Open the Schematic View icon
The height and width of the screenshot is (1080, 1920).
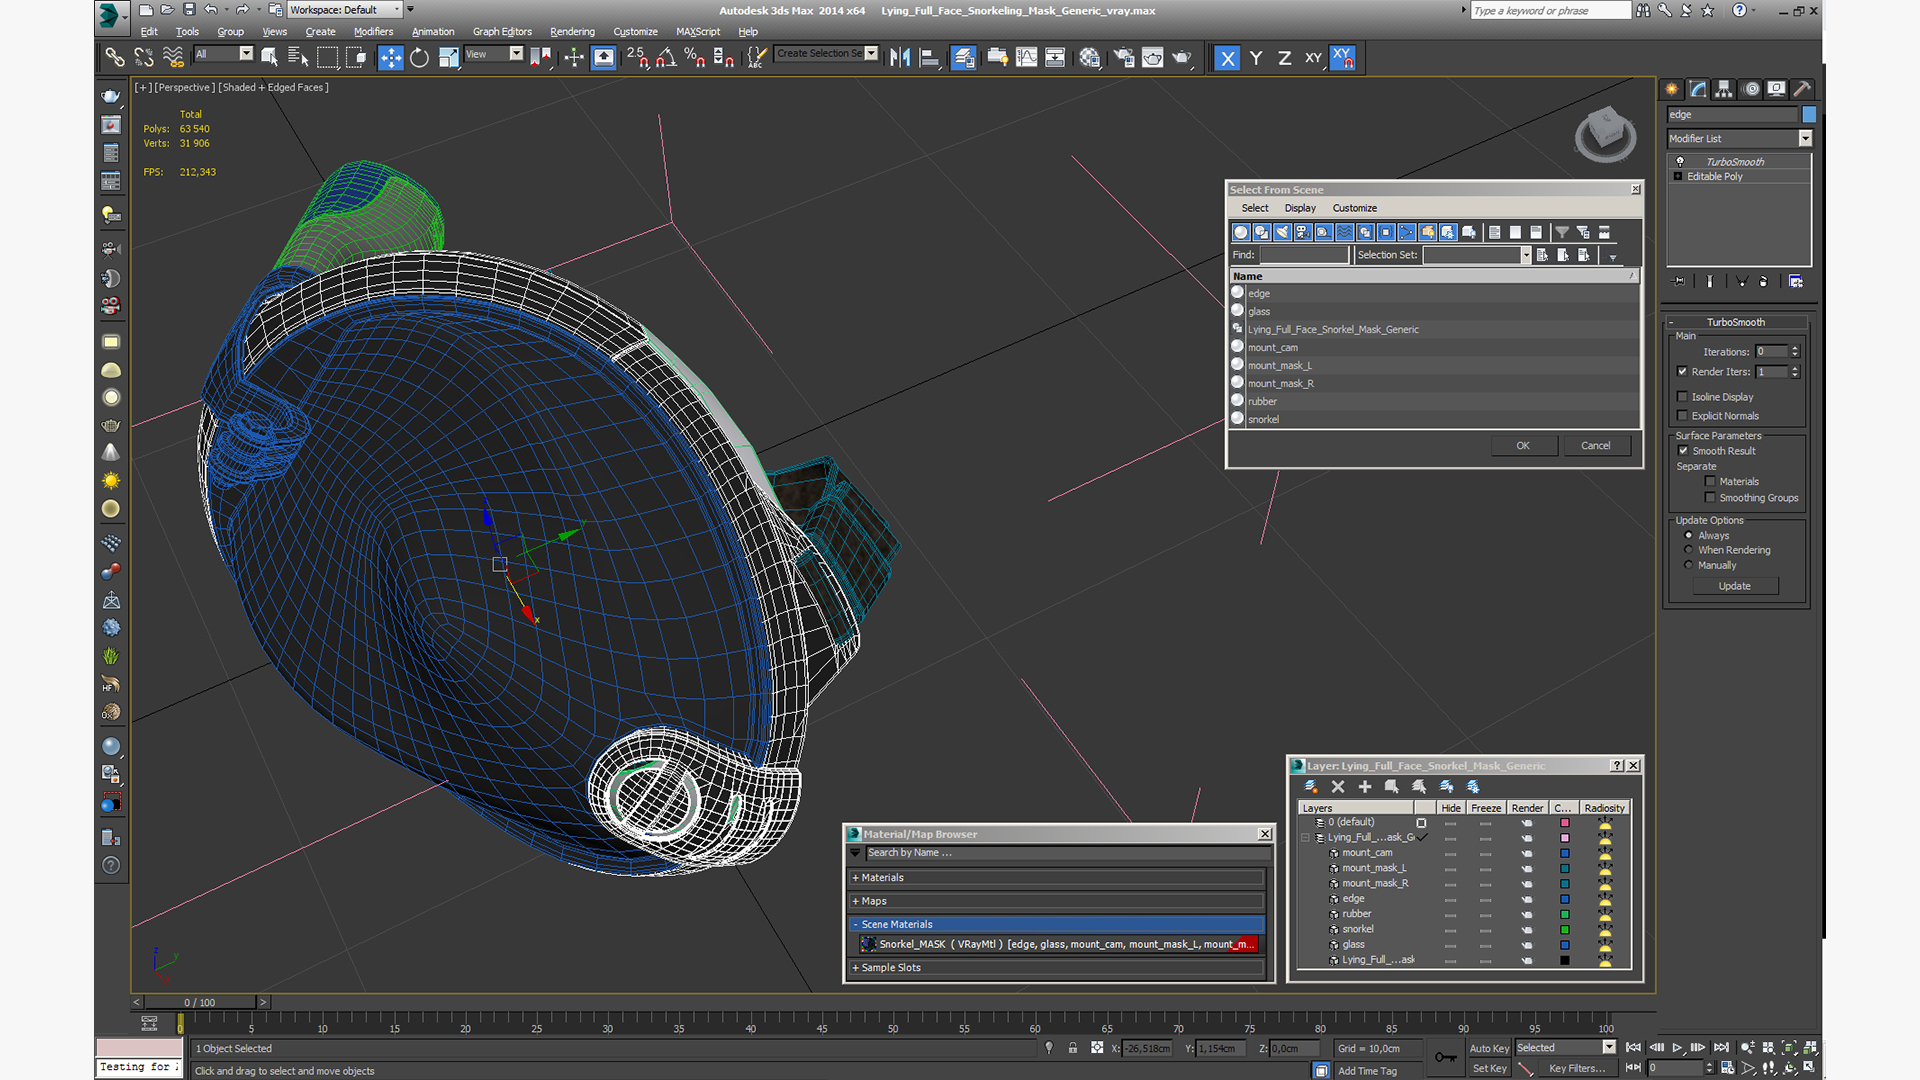[x=1055, y=58]
